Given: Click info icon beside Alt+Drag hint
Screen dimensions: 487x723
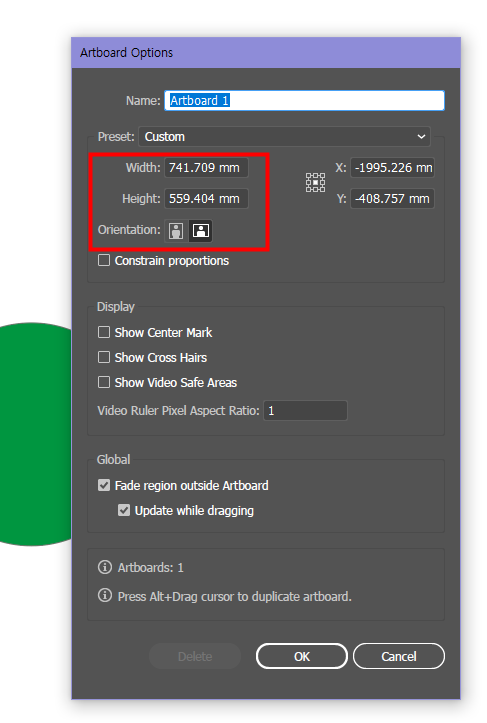Looking at the screenshot, I should pos(105,595).
